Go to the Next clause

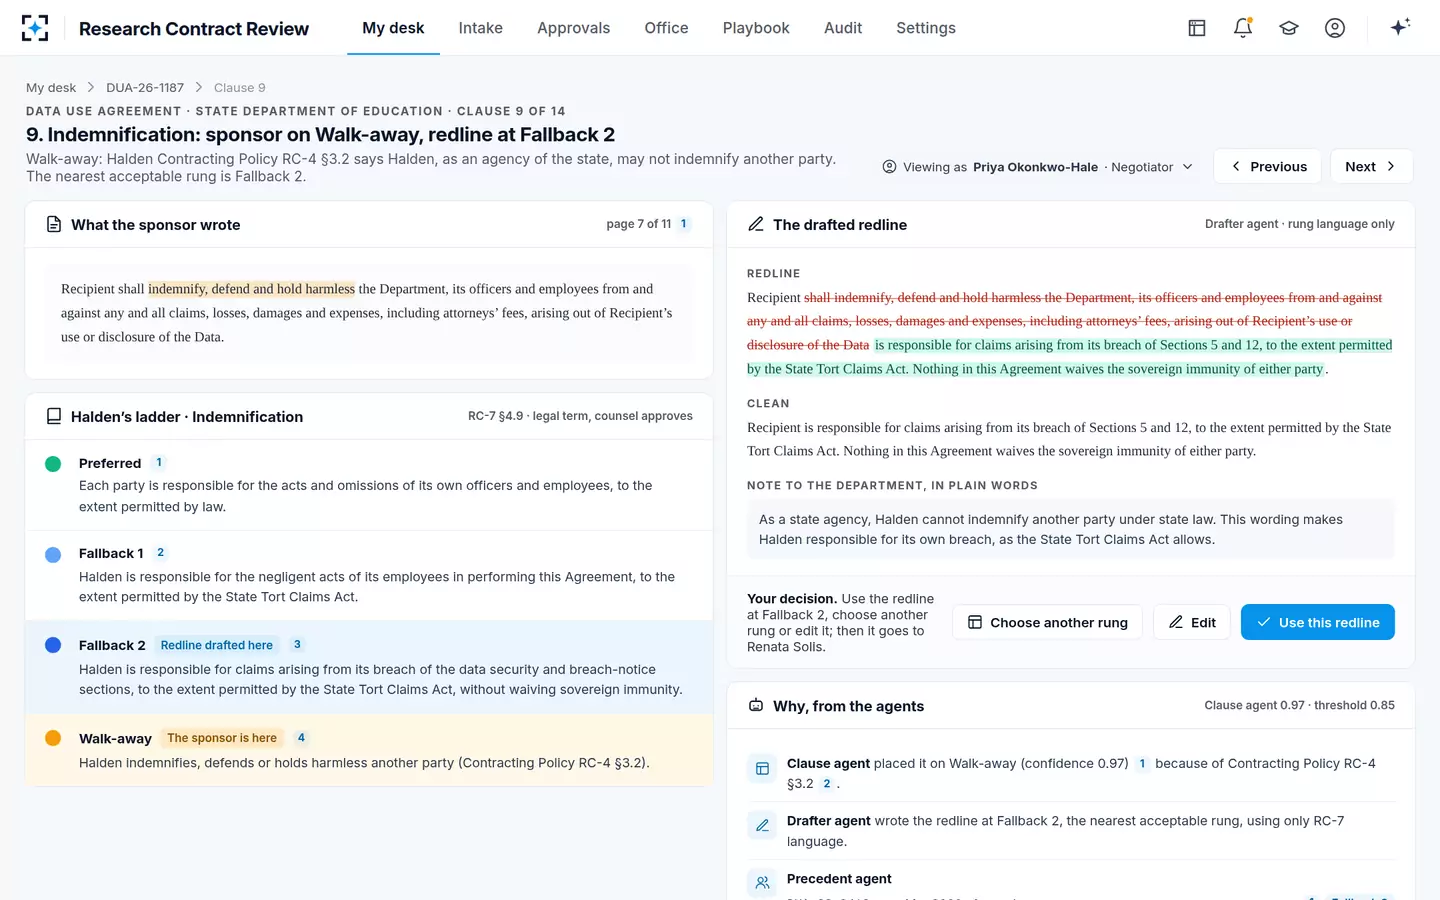(1371, 166)
